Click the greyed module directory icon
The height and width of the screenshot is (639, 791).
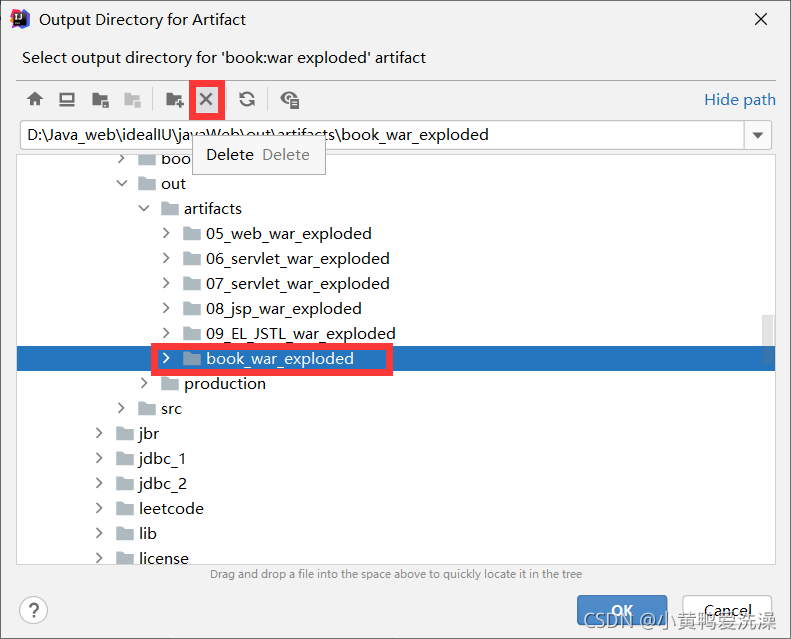pyautogui.click(x=132, y=99)
